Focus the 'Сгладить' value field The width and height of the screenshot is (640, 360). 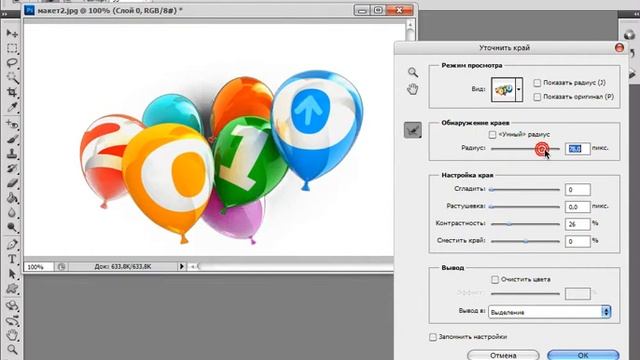(x=578, y=189)
